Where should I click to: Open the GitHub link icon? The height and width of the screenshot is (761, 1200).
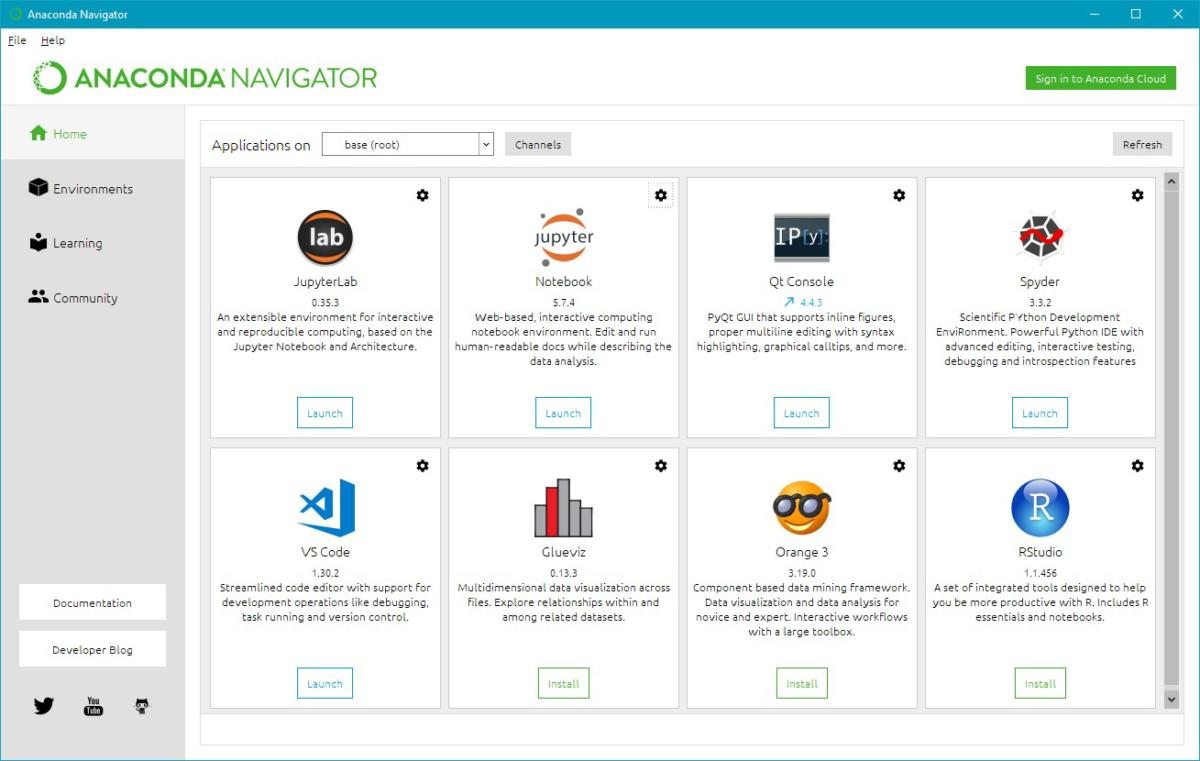142,706
